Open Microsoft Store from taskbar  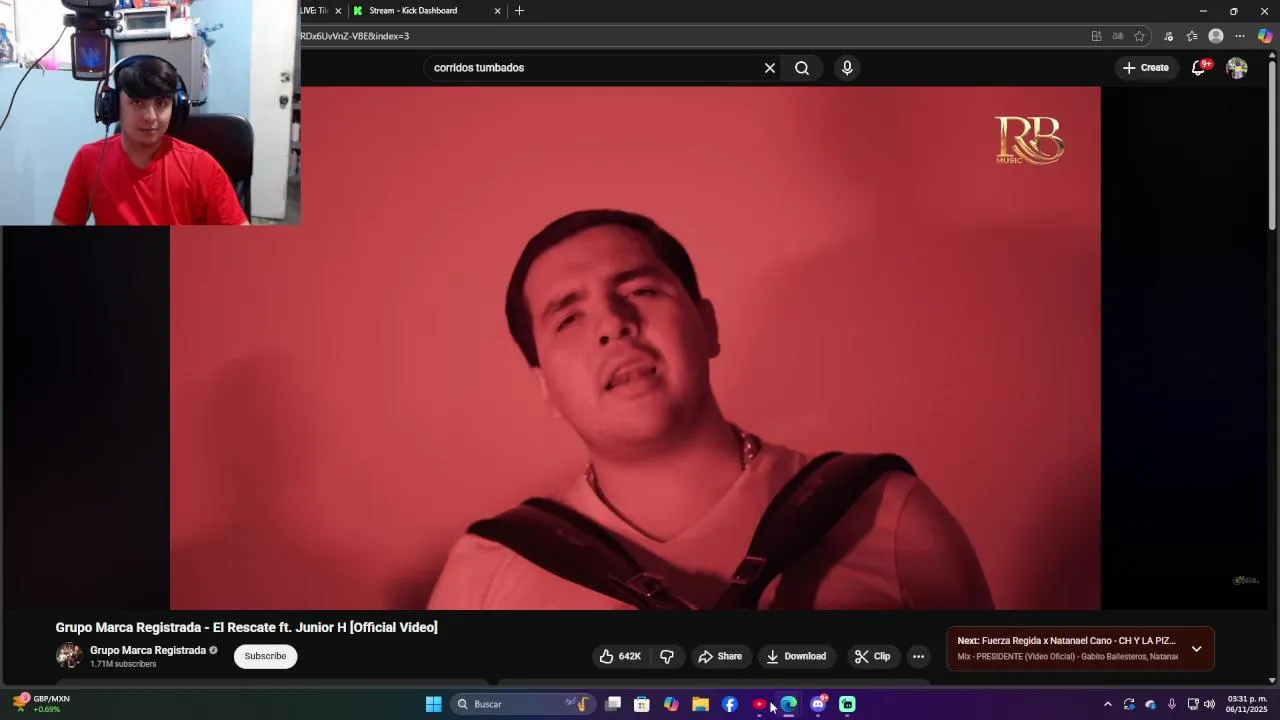coord(642,704)
